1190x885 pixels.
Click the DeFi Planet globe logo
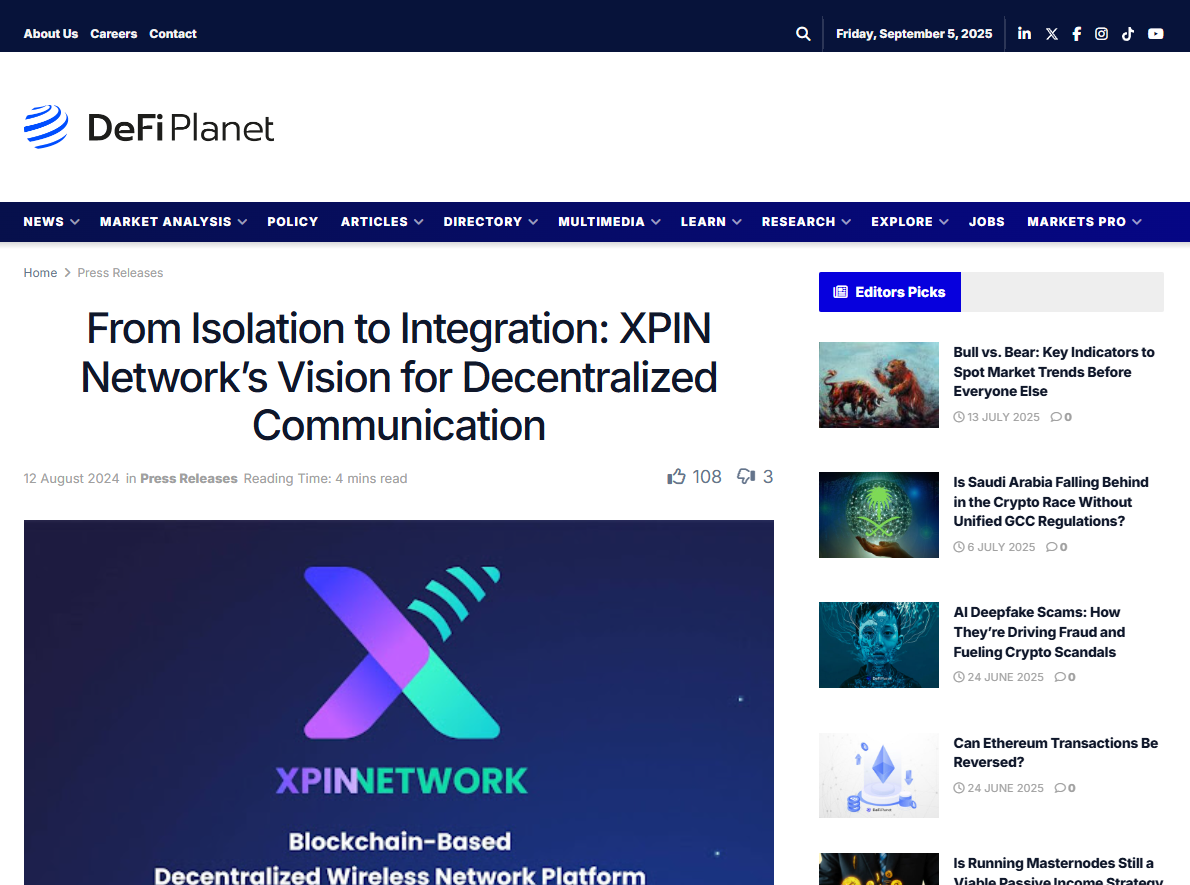click(46, 127)
